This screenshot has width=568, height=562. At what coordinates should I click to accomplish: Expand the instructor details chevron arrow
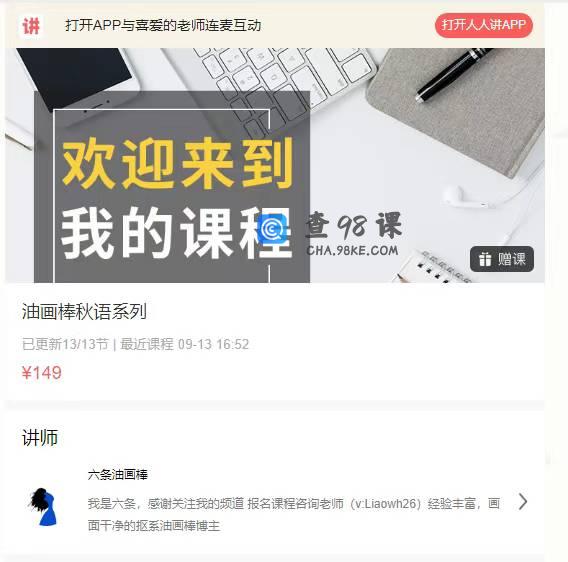pos(522,502)
